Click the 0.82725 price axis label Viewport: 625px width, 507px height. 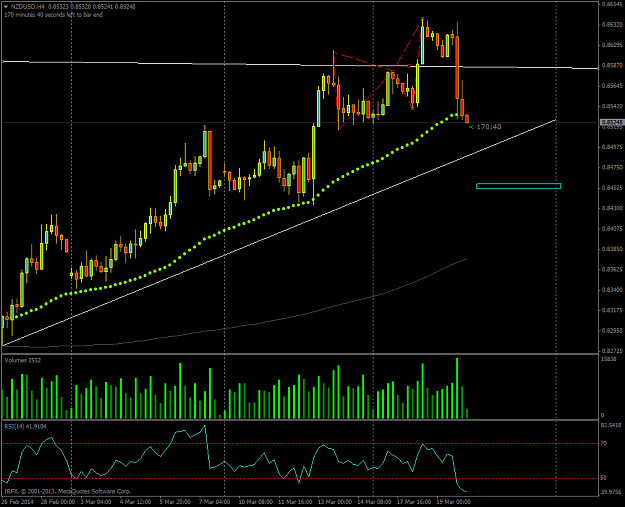[x=612, y=351]
